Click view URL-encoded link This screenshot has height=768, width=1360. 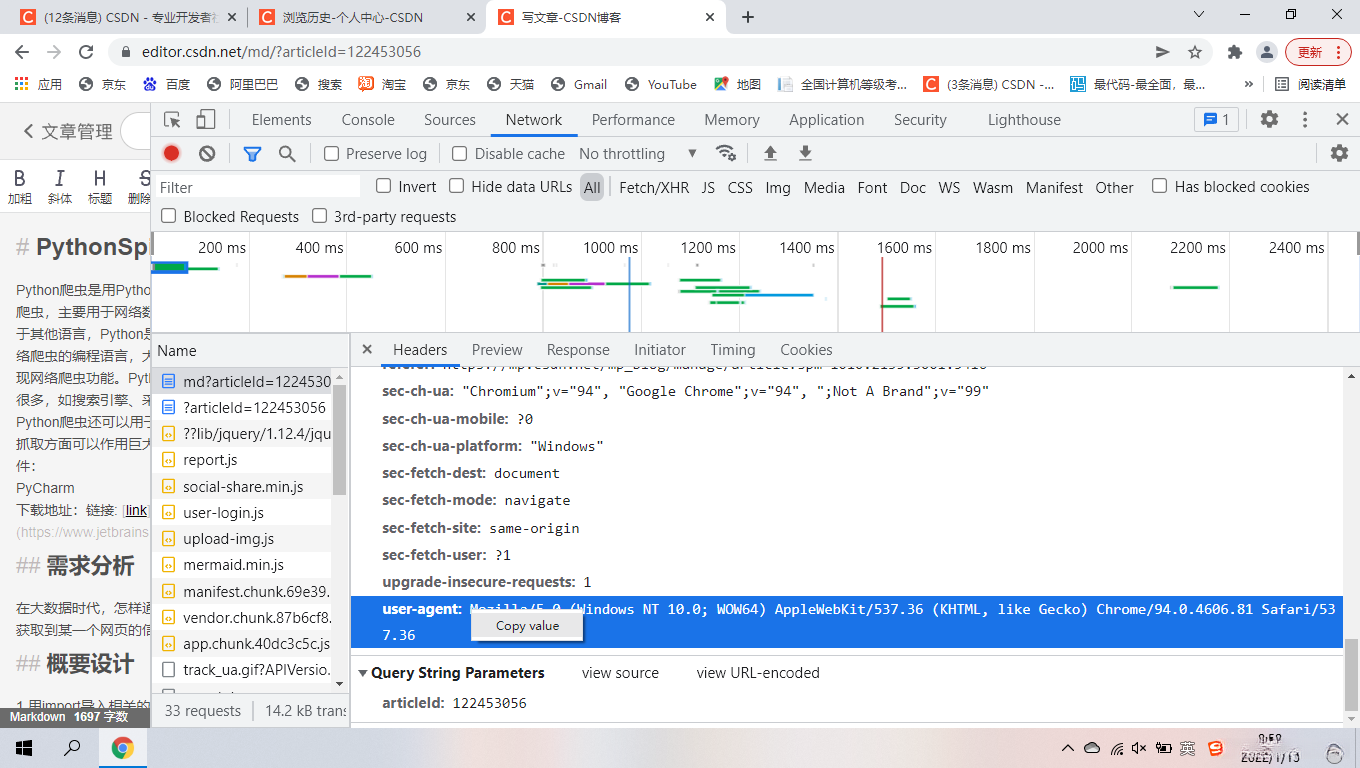point(758,673)
